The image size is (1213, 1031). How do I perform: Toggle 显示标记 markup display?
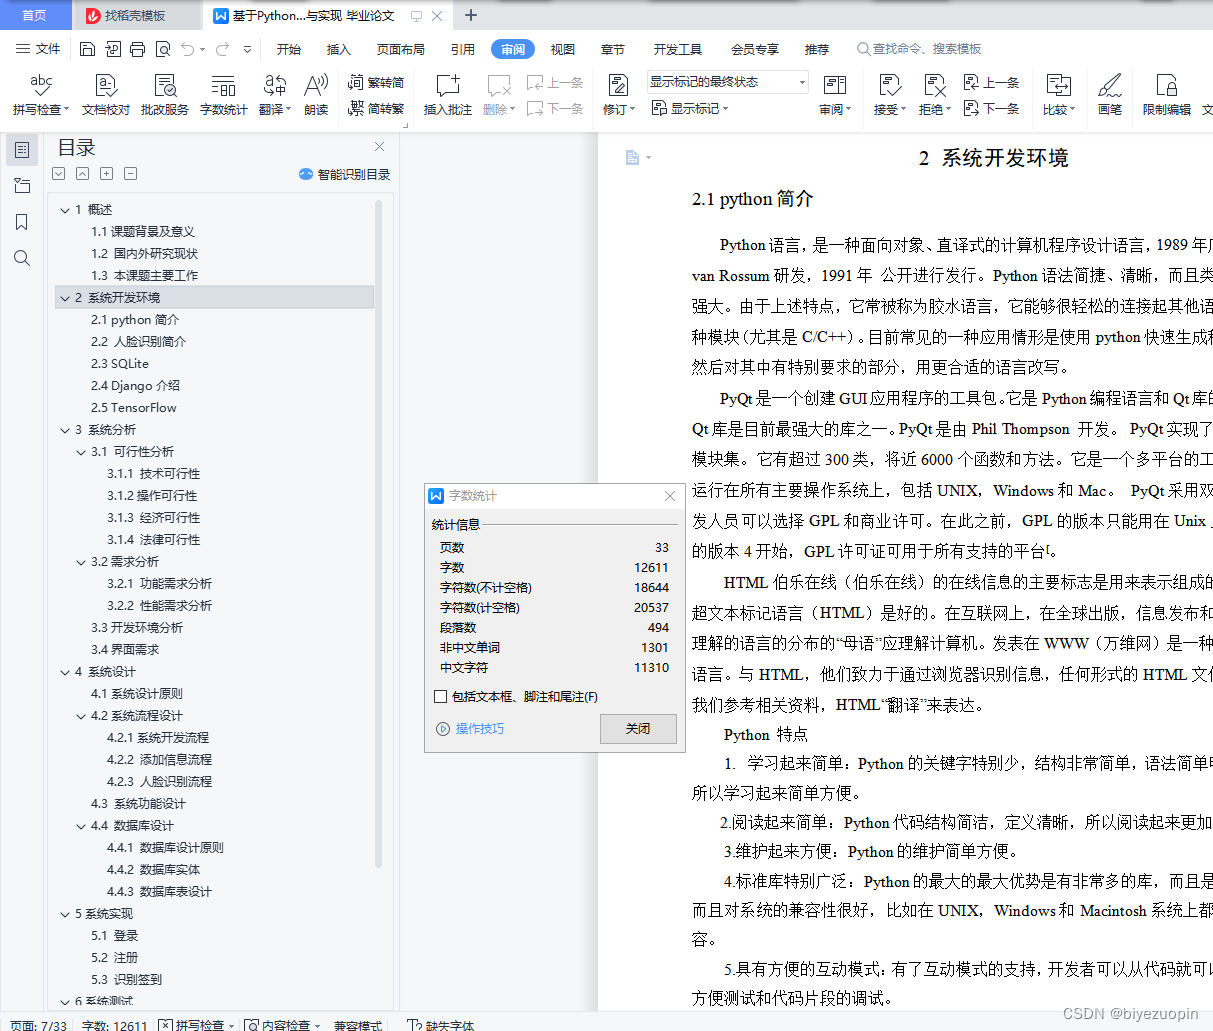click(x=690, y=108)
